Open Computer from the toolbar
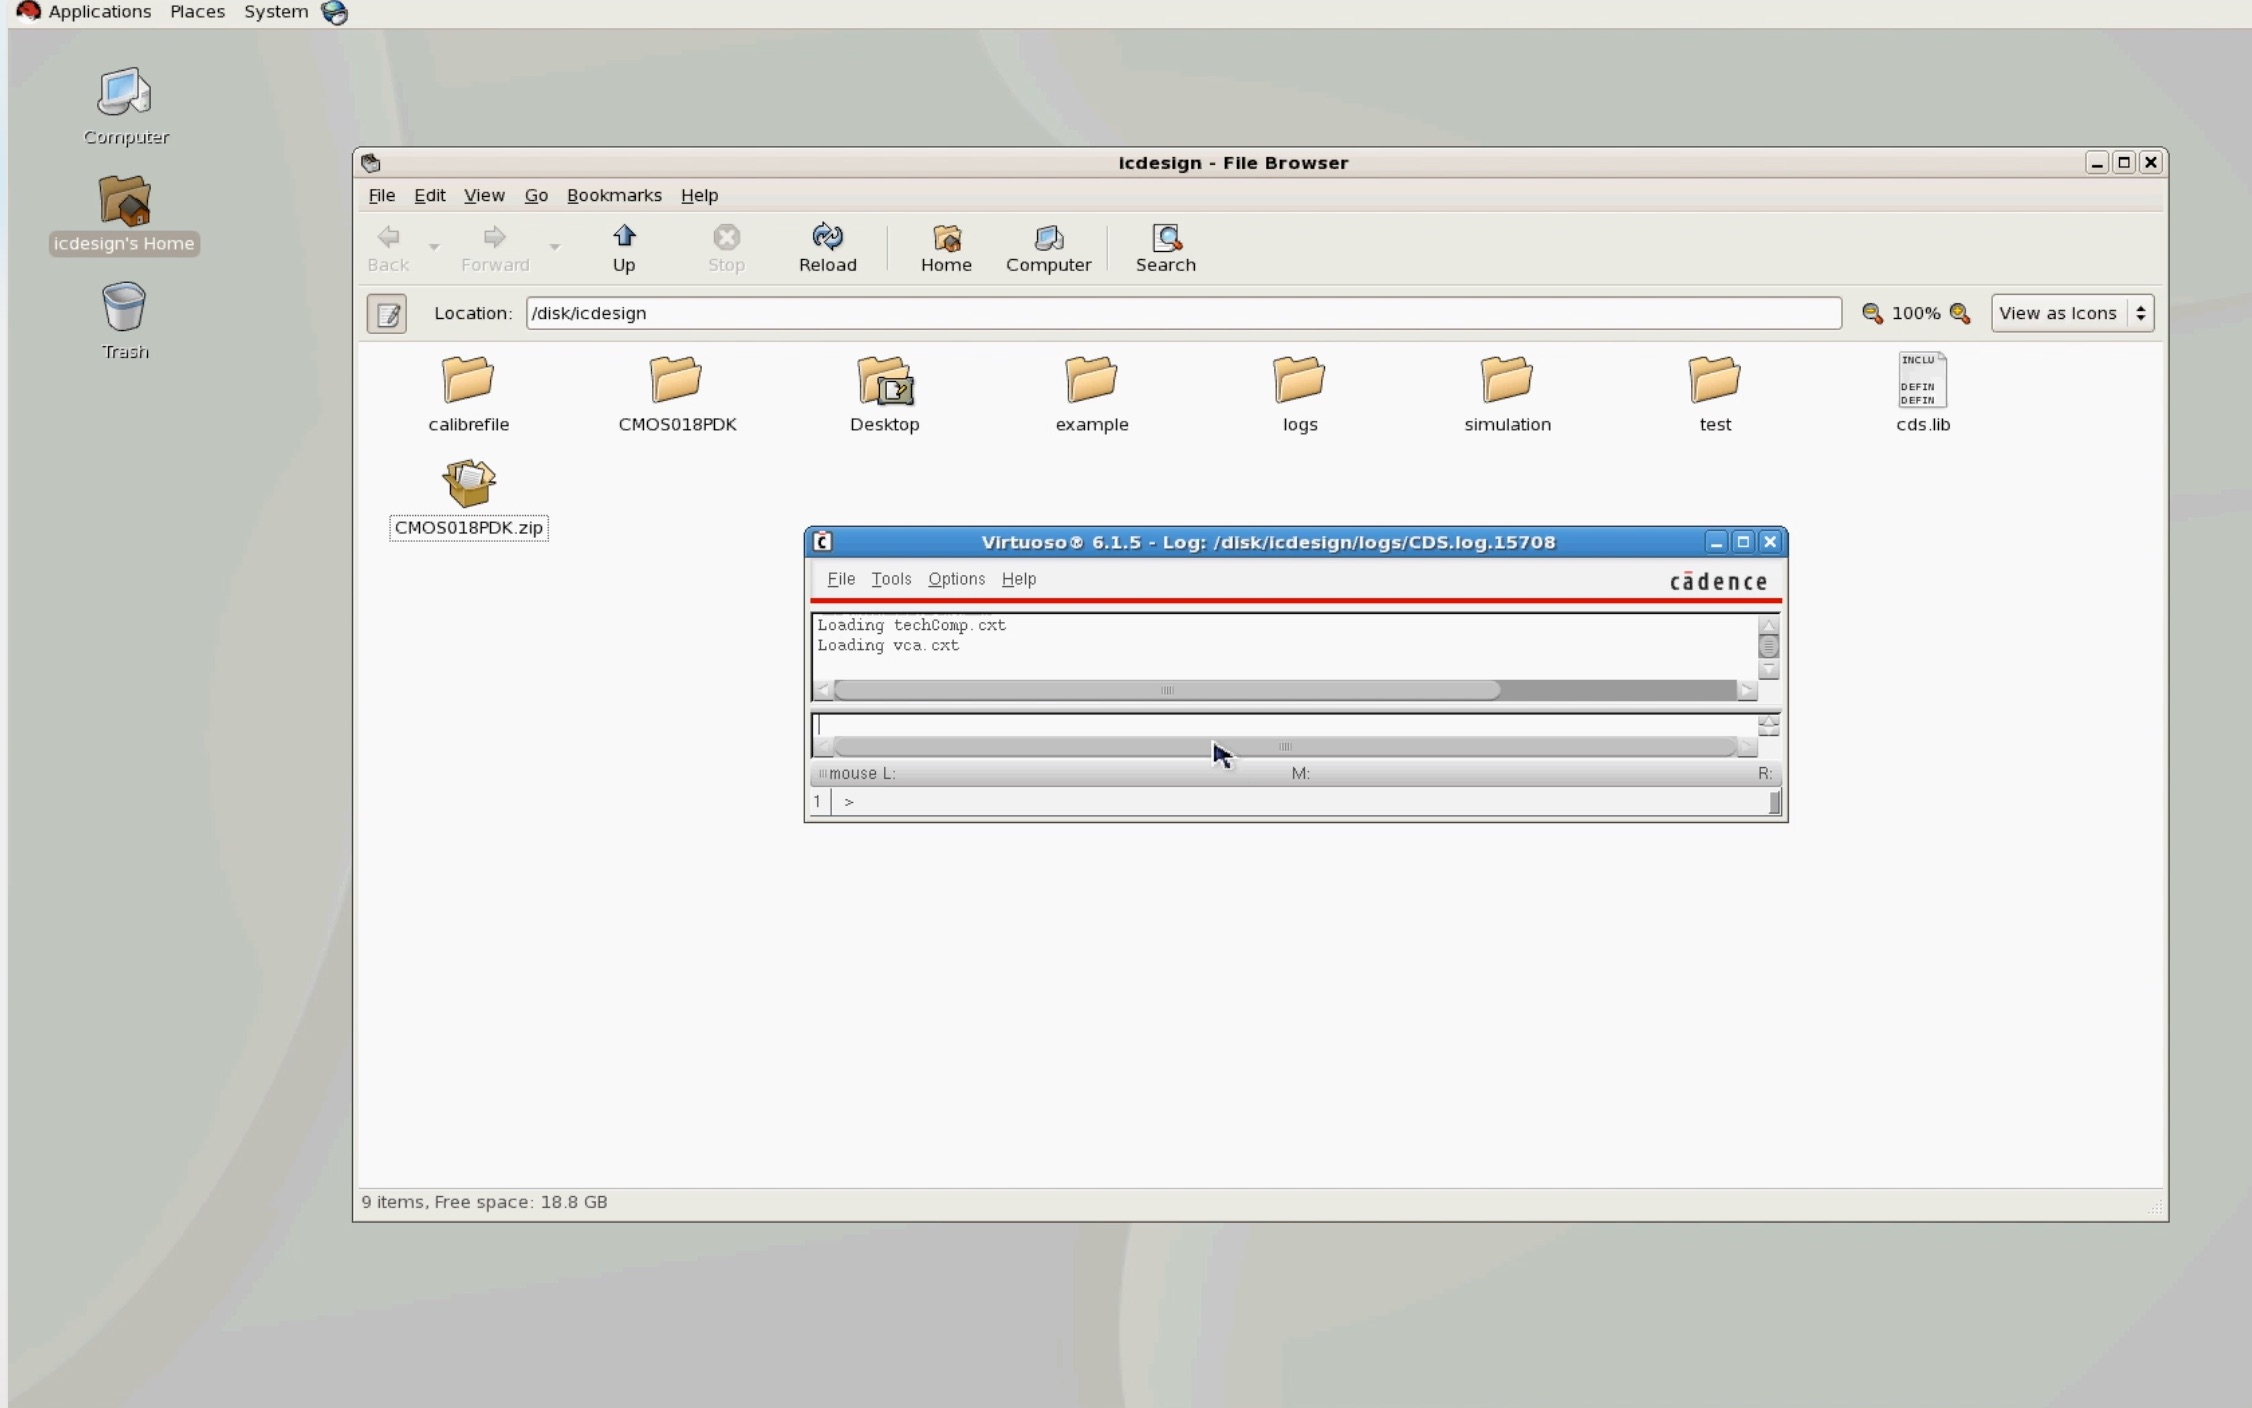 (x=1048, y=238)
